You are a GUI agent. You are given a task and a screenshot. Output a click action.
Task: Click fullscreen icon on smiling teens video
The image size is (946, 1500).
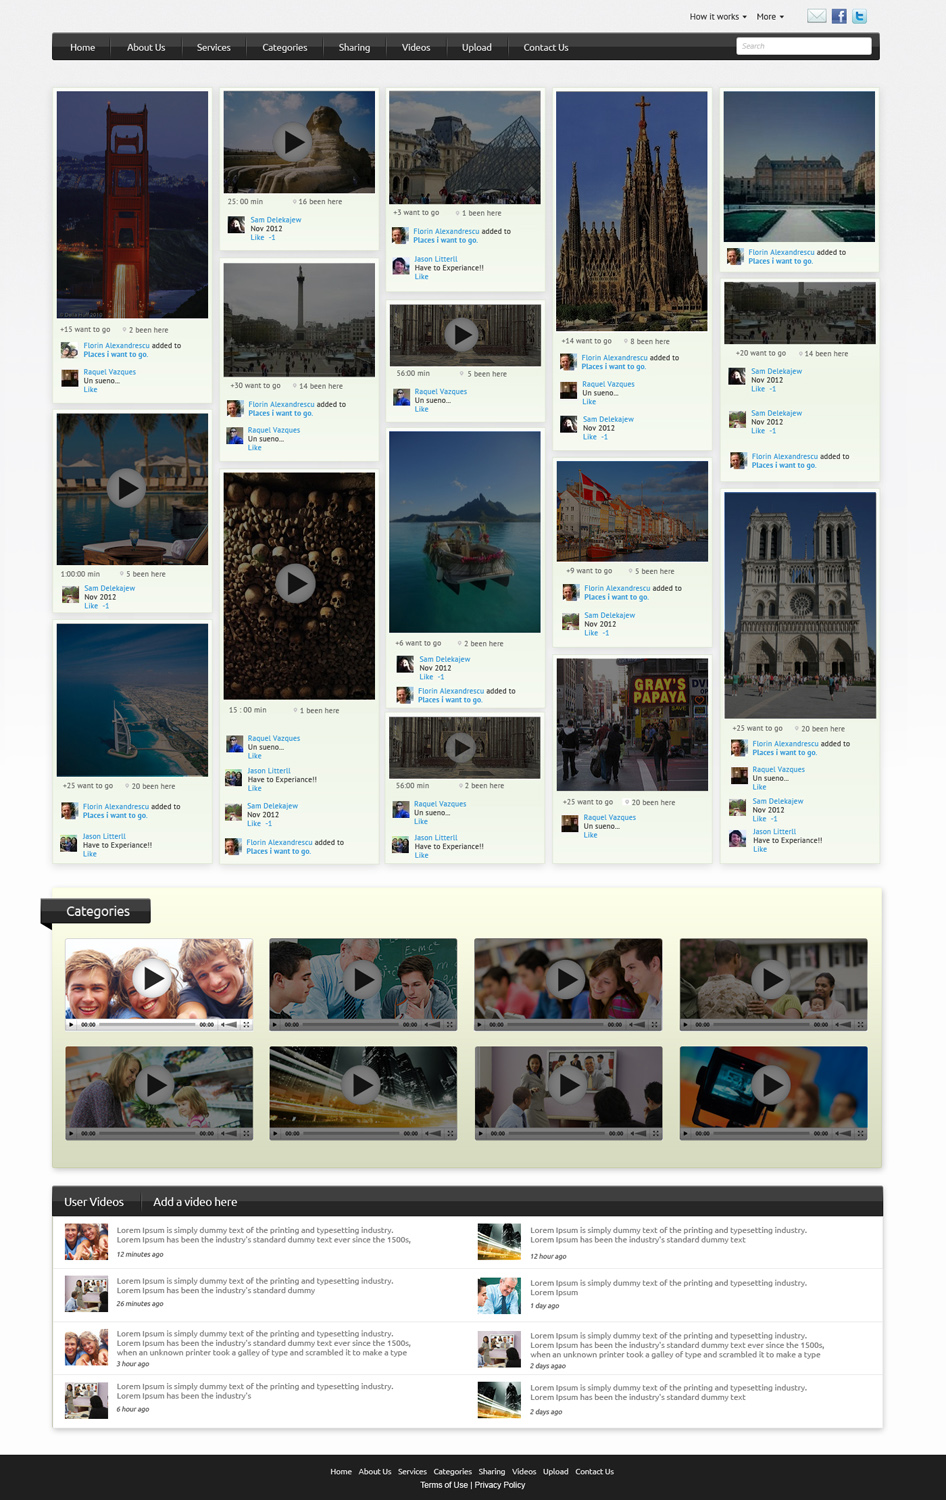click(x=246, y=1025)
